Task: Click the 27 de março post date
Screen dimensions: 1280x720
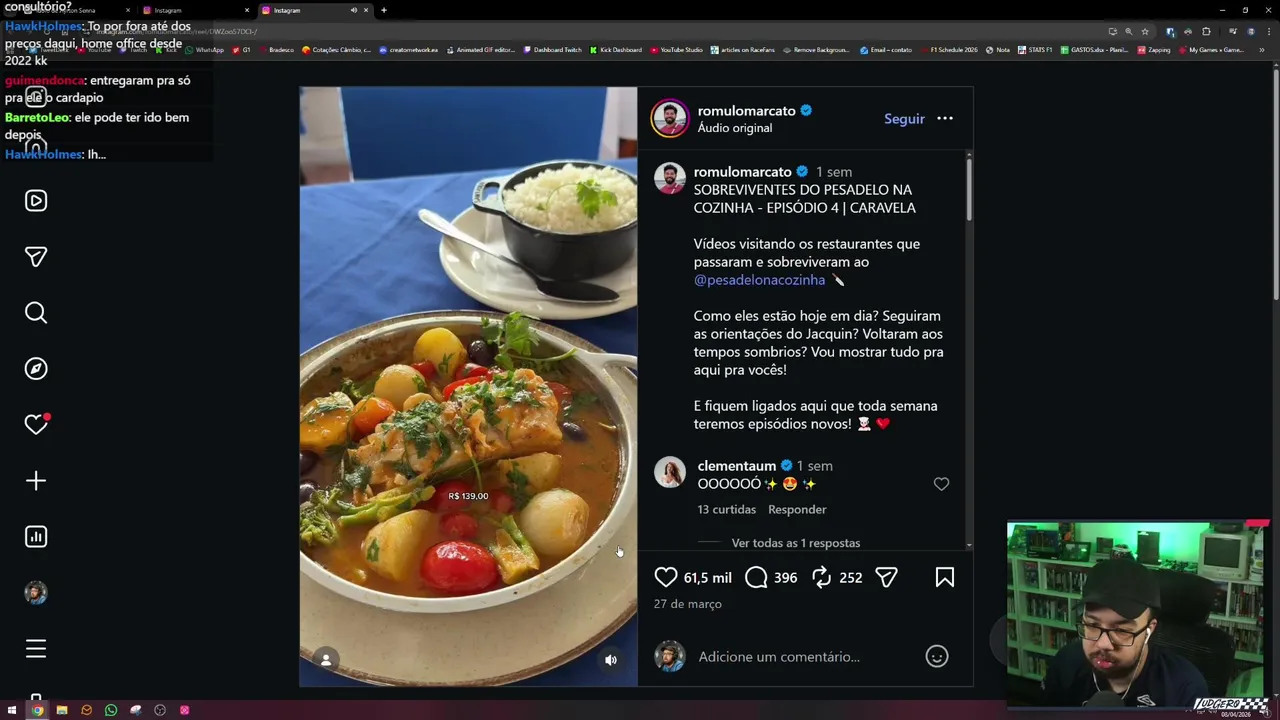Action: point(687,604)
